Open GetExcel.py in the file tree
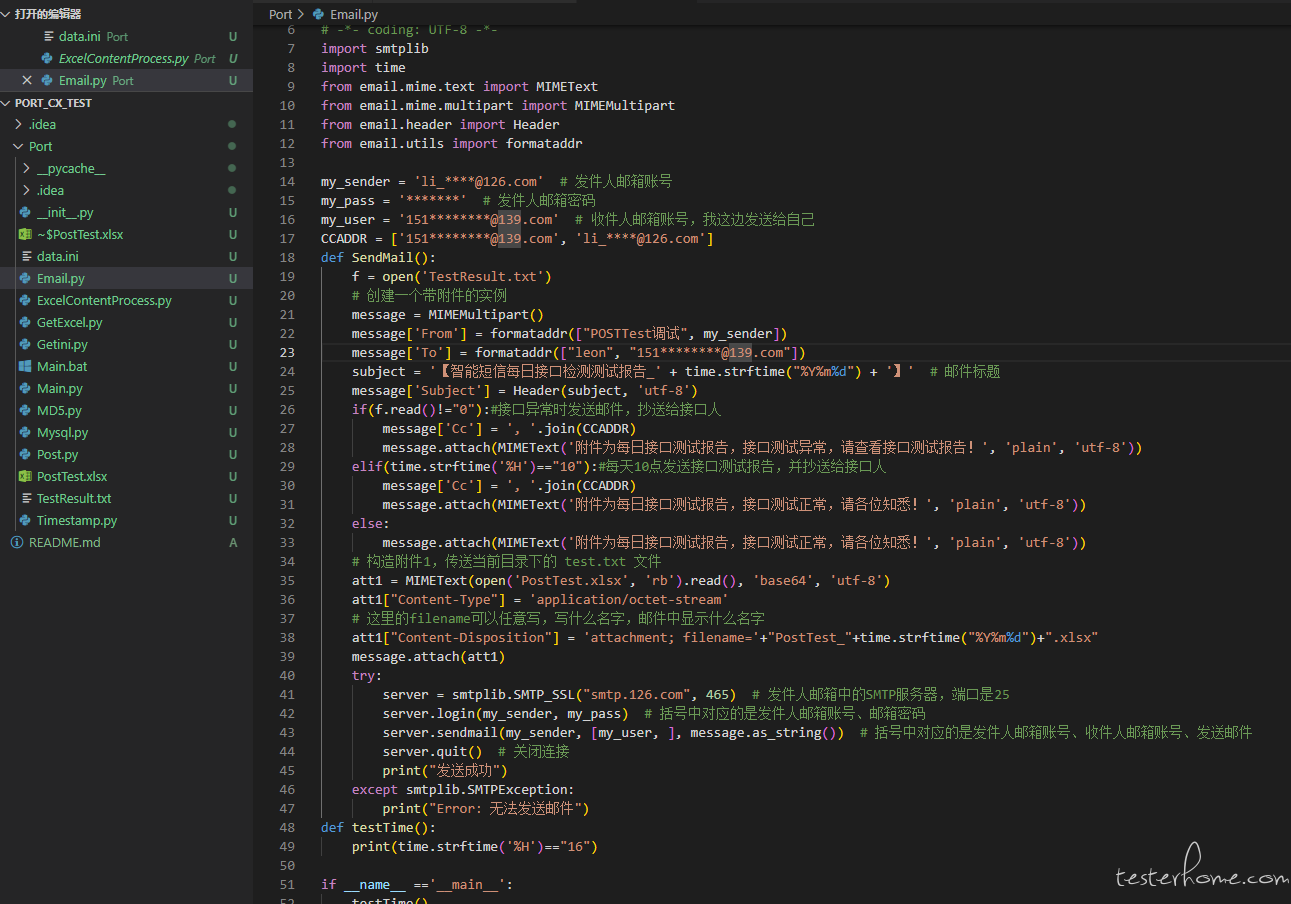This screenshot has height=904, width=1291. [69, 323]
